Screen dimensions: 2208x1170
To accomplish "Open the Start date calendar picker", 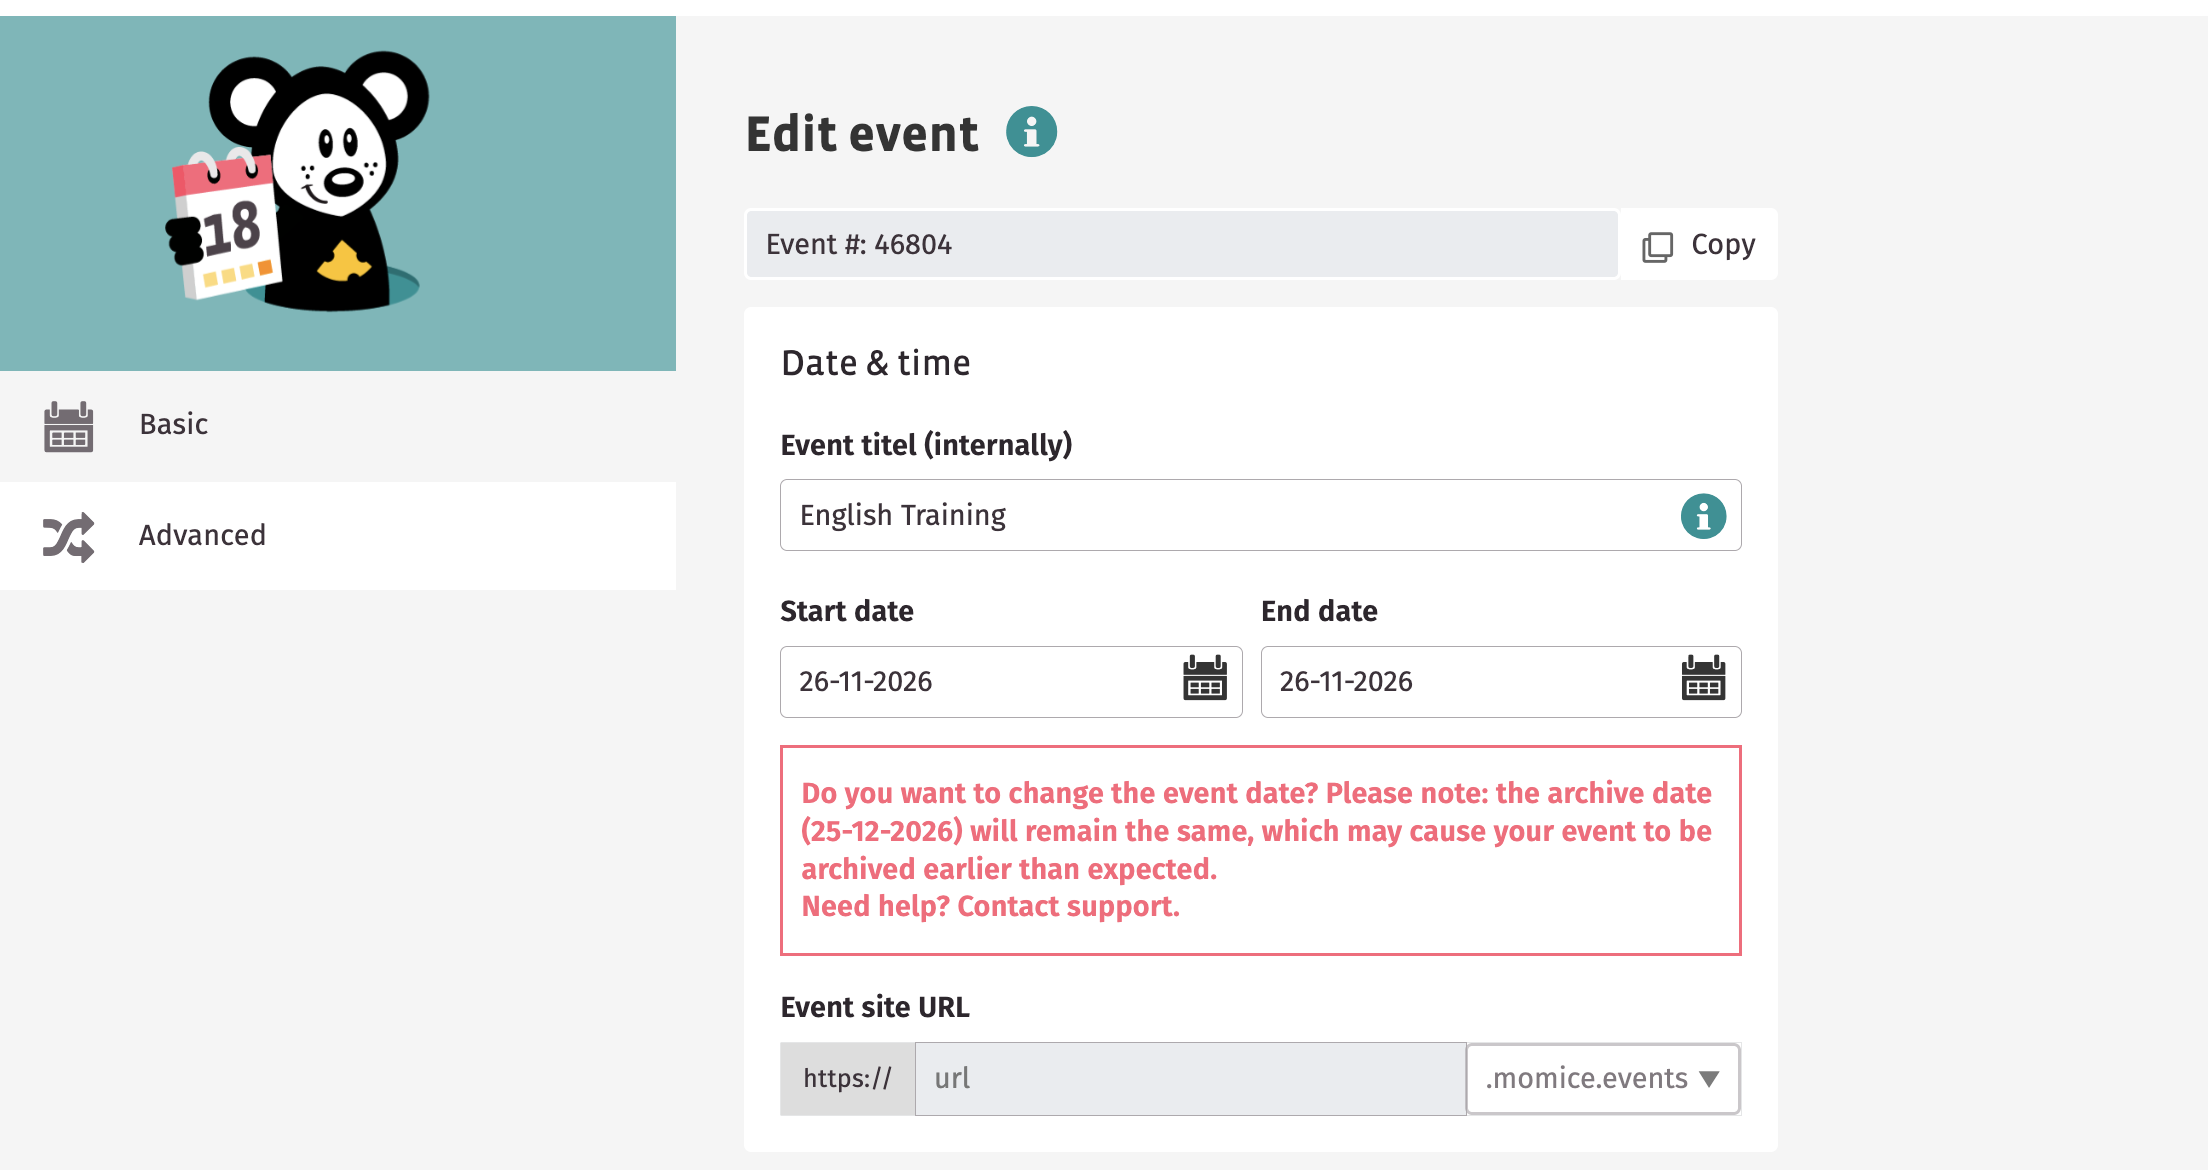I will click(1205, 681).
